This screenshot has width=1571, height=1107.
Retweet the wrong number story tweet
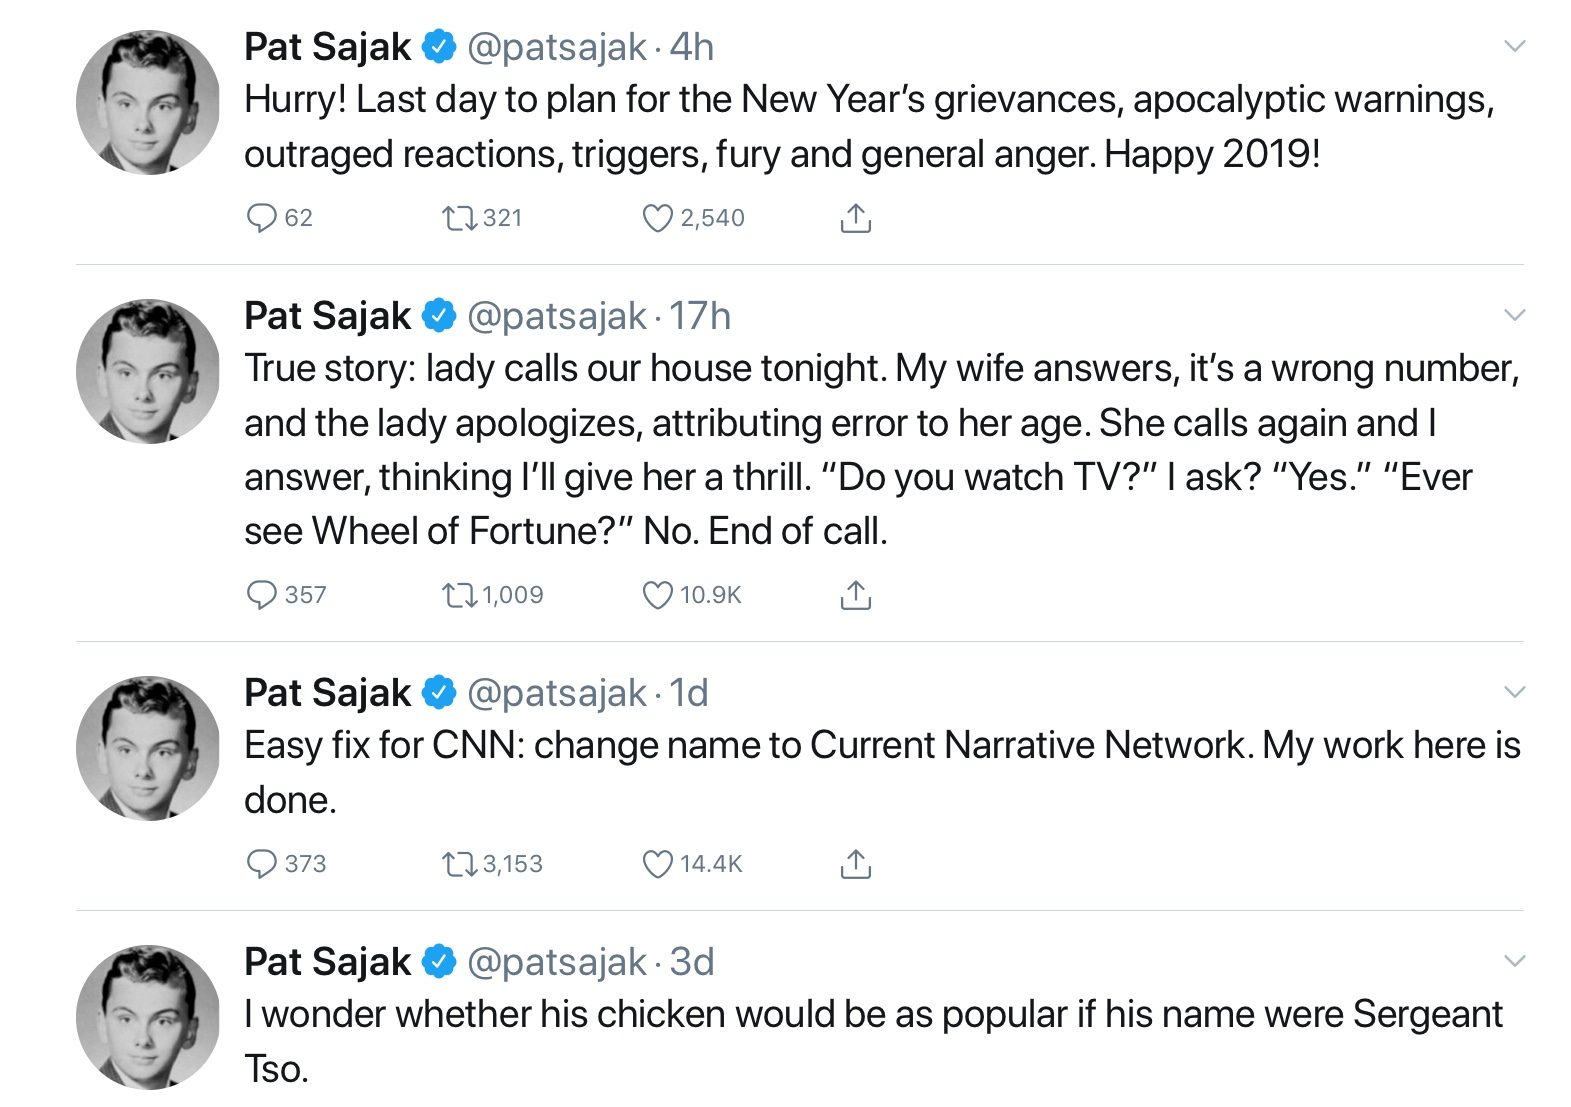pos(460,595)
